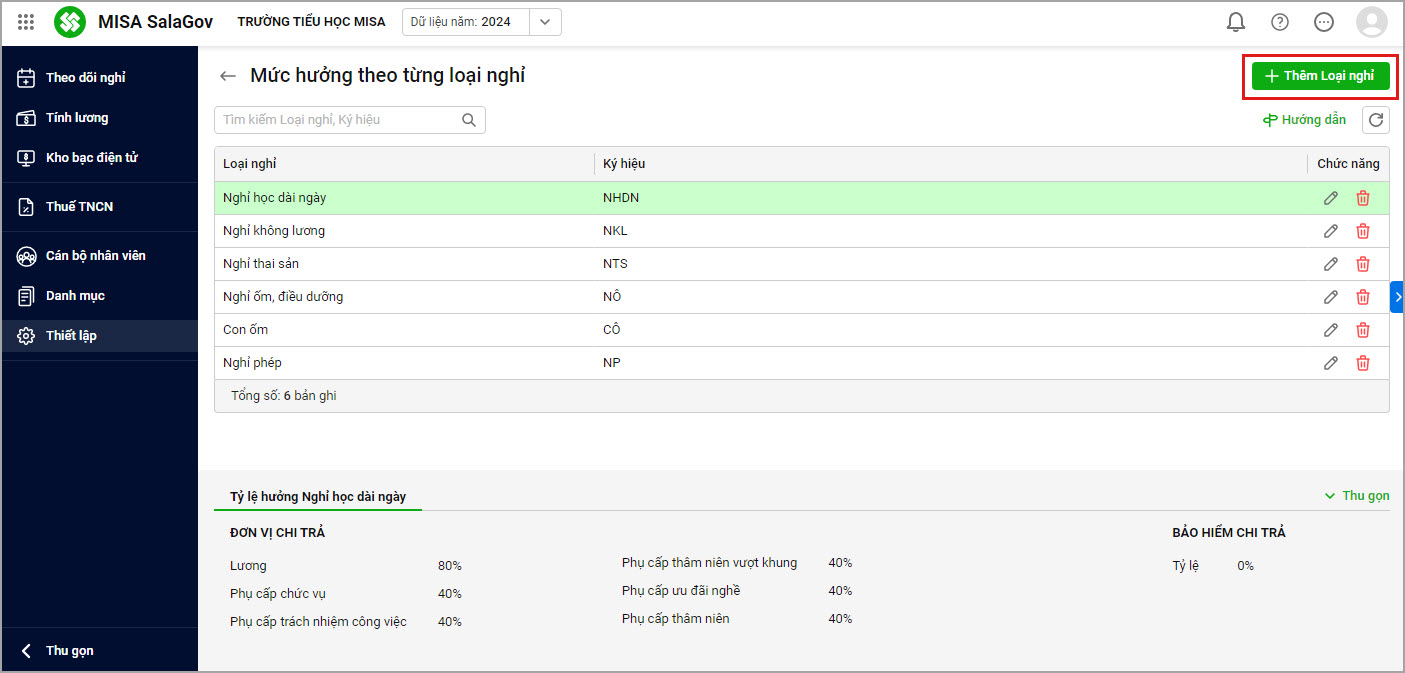Collapse the ratio panel with Thu gọn
Viewport: 1405px width, 673px height.
click(1357, 496)
